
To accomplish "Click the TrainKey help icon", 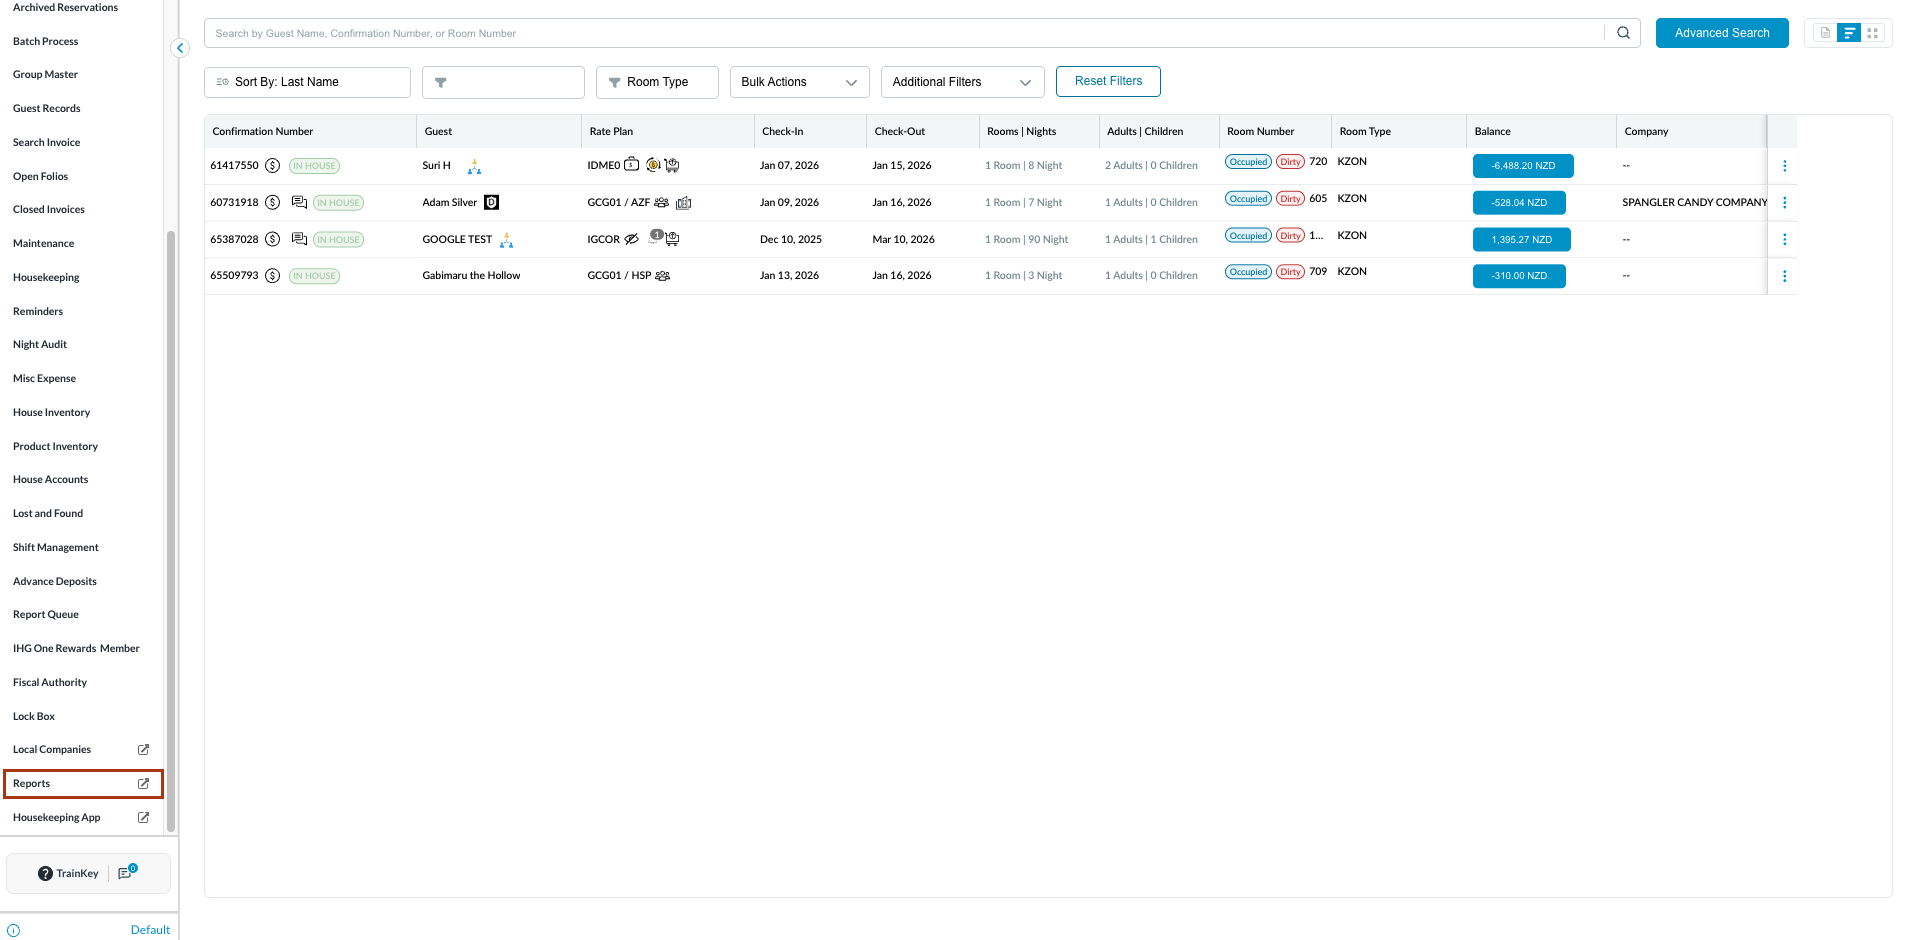I will 45,874.
